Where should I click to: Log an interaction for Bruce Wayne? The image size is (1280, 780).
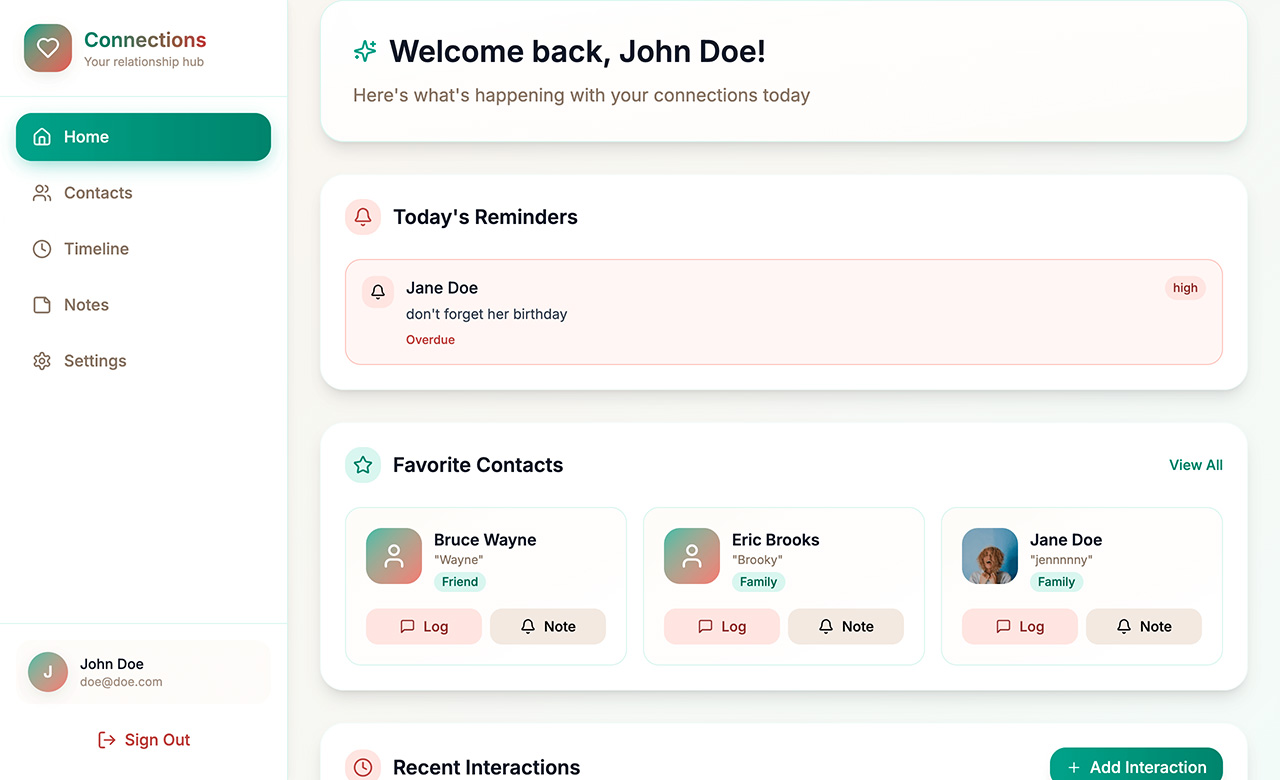(x=423, y=626)
